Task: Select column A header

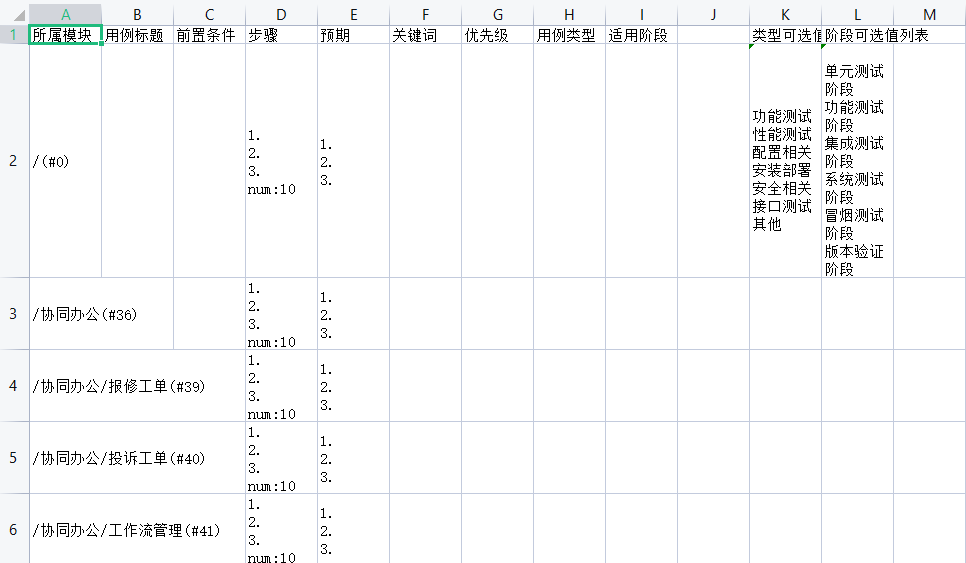Action: pos(65,14)
